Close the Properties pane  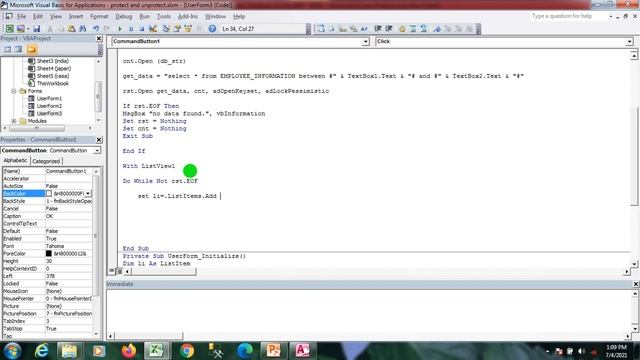pyautogui.click(x=99, y=140)
